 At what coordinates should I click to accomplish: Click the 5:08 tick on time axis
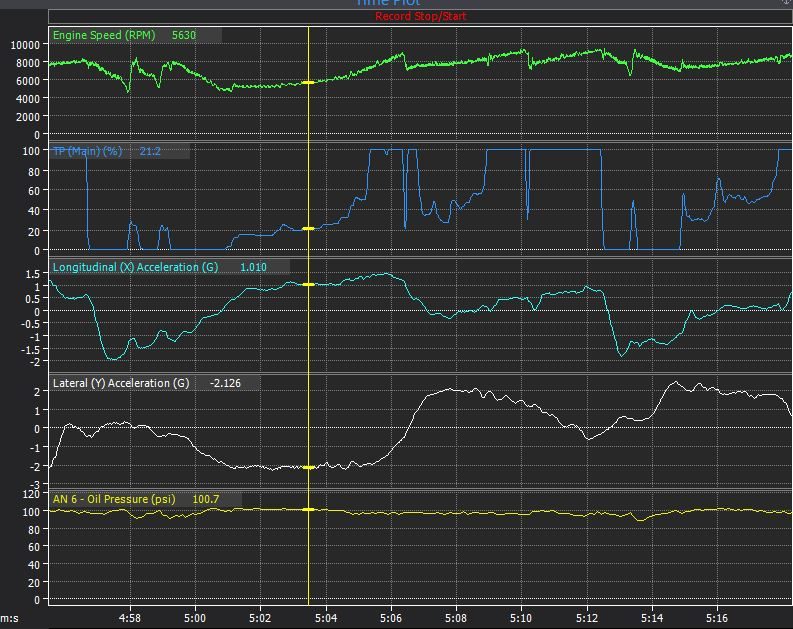click(455, 619)
